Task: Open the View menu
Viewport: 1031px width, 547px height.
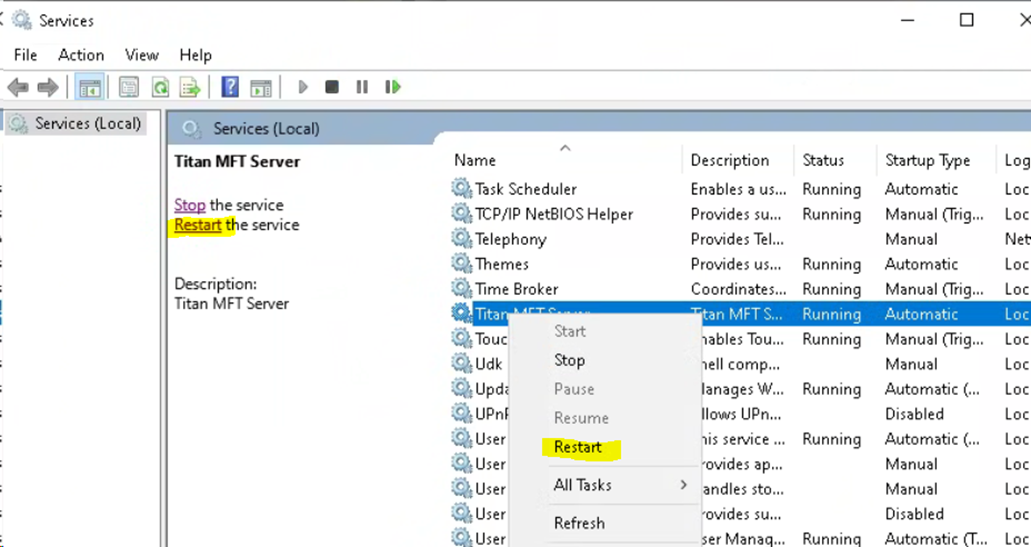Action: coord(142,55)
